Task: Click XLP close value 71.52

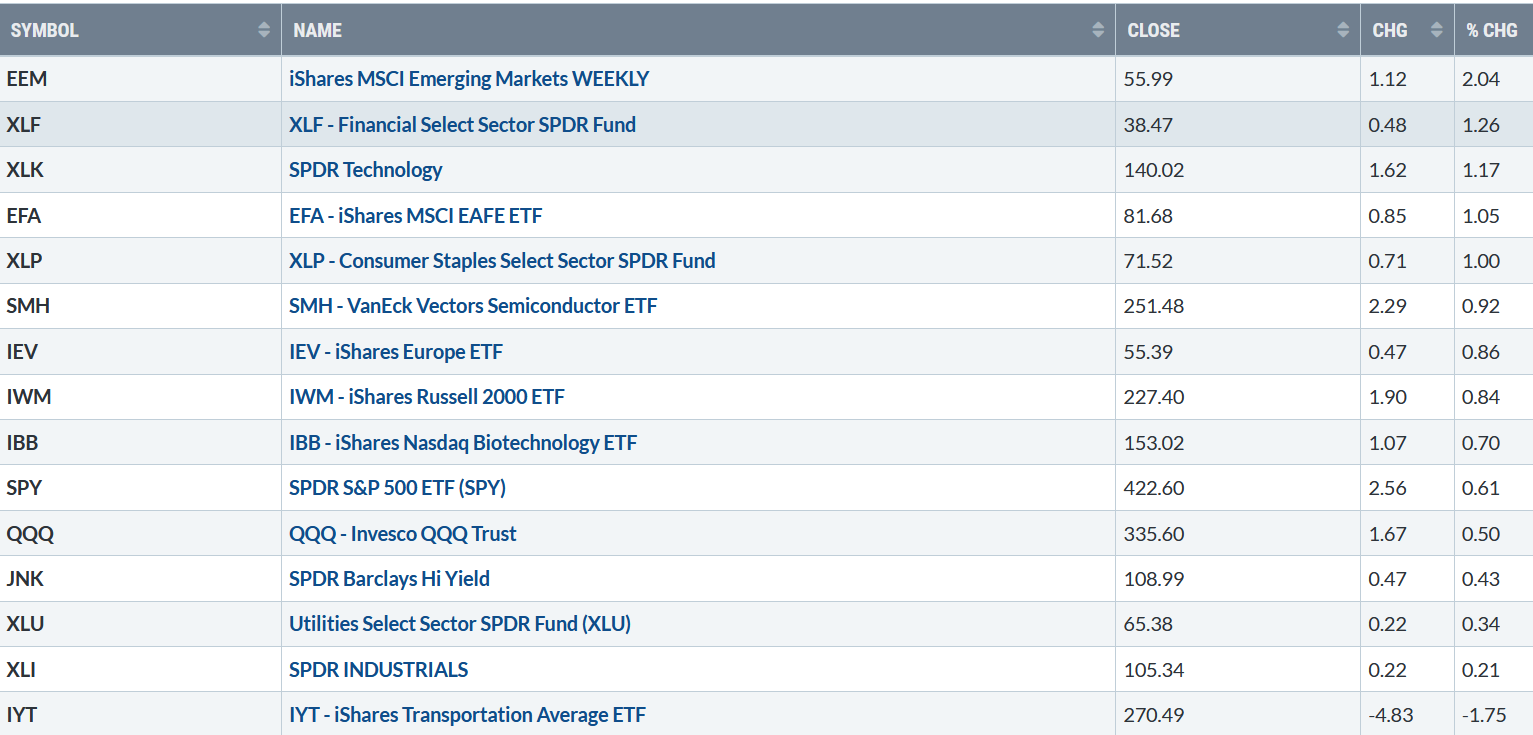Action: coord(1150,261)
